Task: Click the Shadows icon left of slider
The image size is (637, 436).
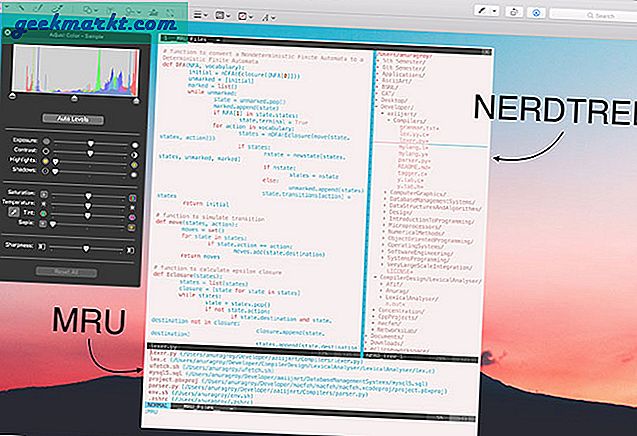Action: click(45, 171)
